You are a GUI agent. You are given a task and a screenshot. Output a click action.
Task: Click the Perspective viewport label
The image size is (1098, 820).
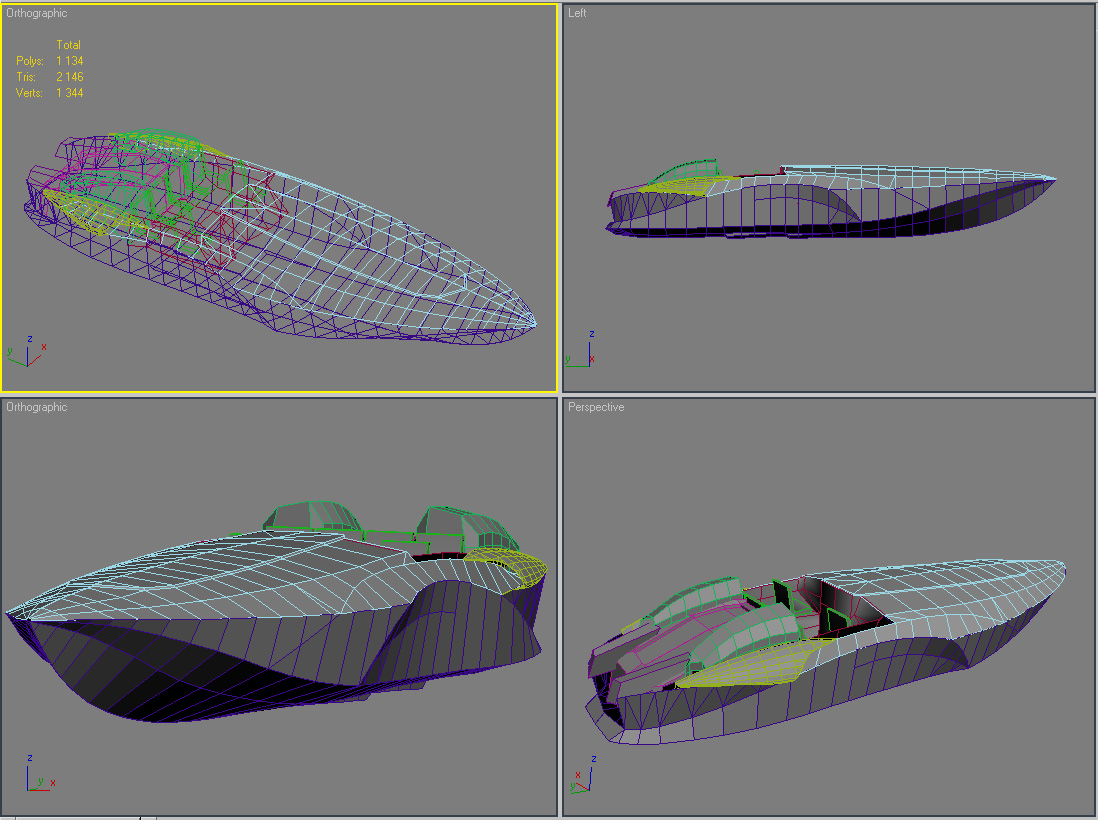596,407
